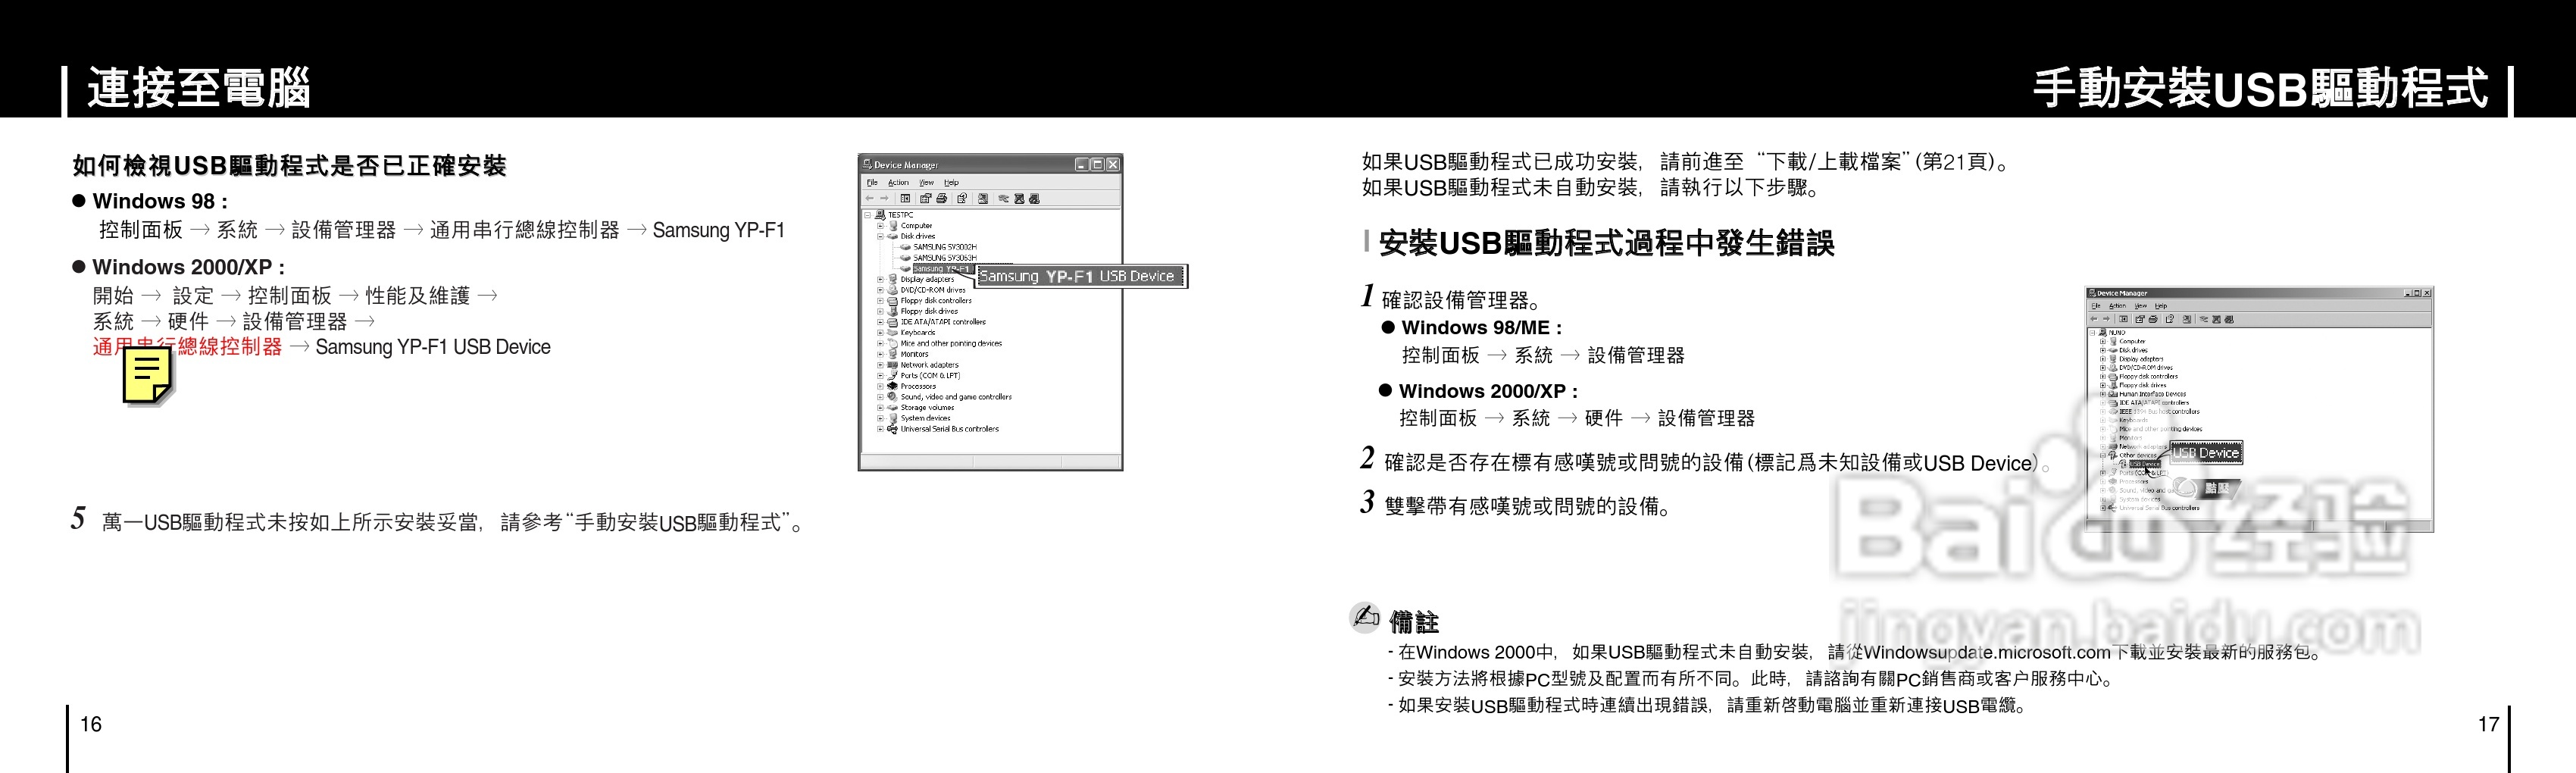Select System devices in TESTPC tree
2576x773 pixels.
[925, 418]
